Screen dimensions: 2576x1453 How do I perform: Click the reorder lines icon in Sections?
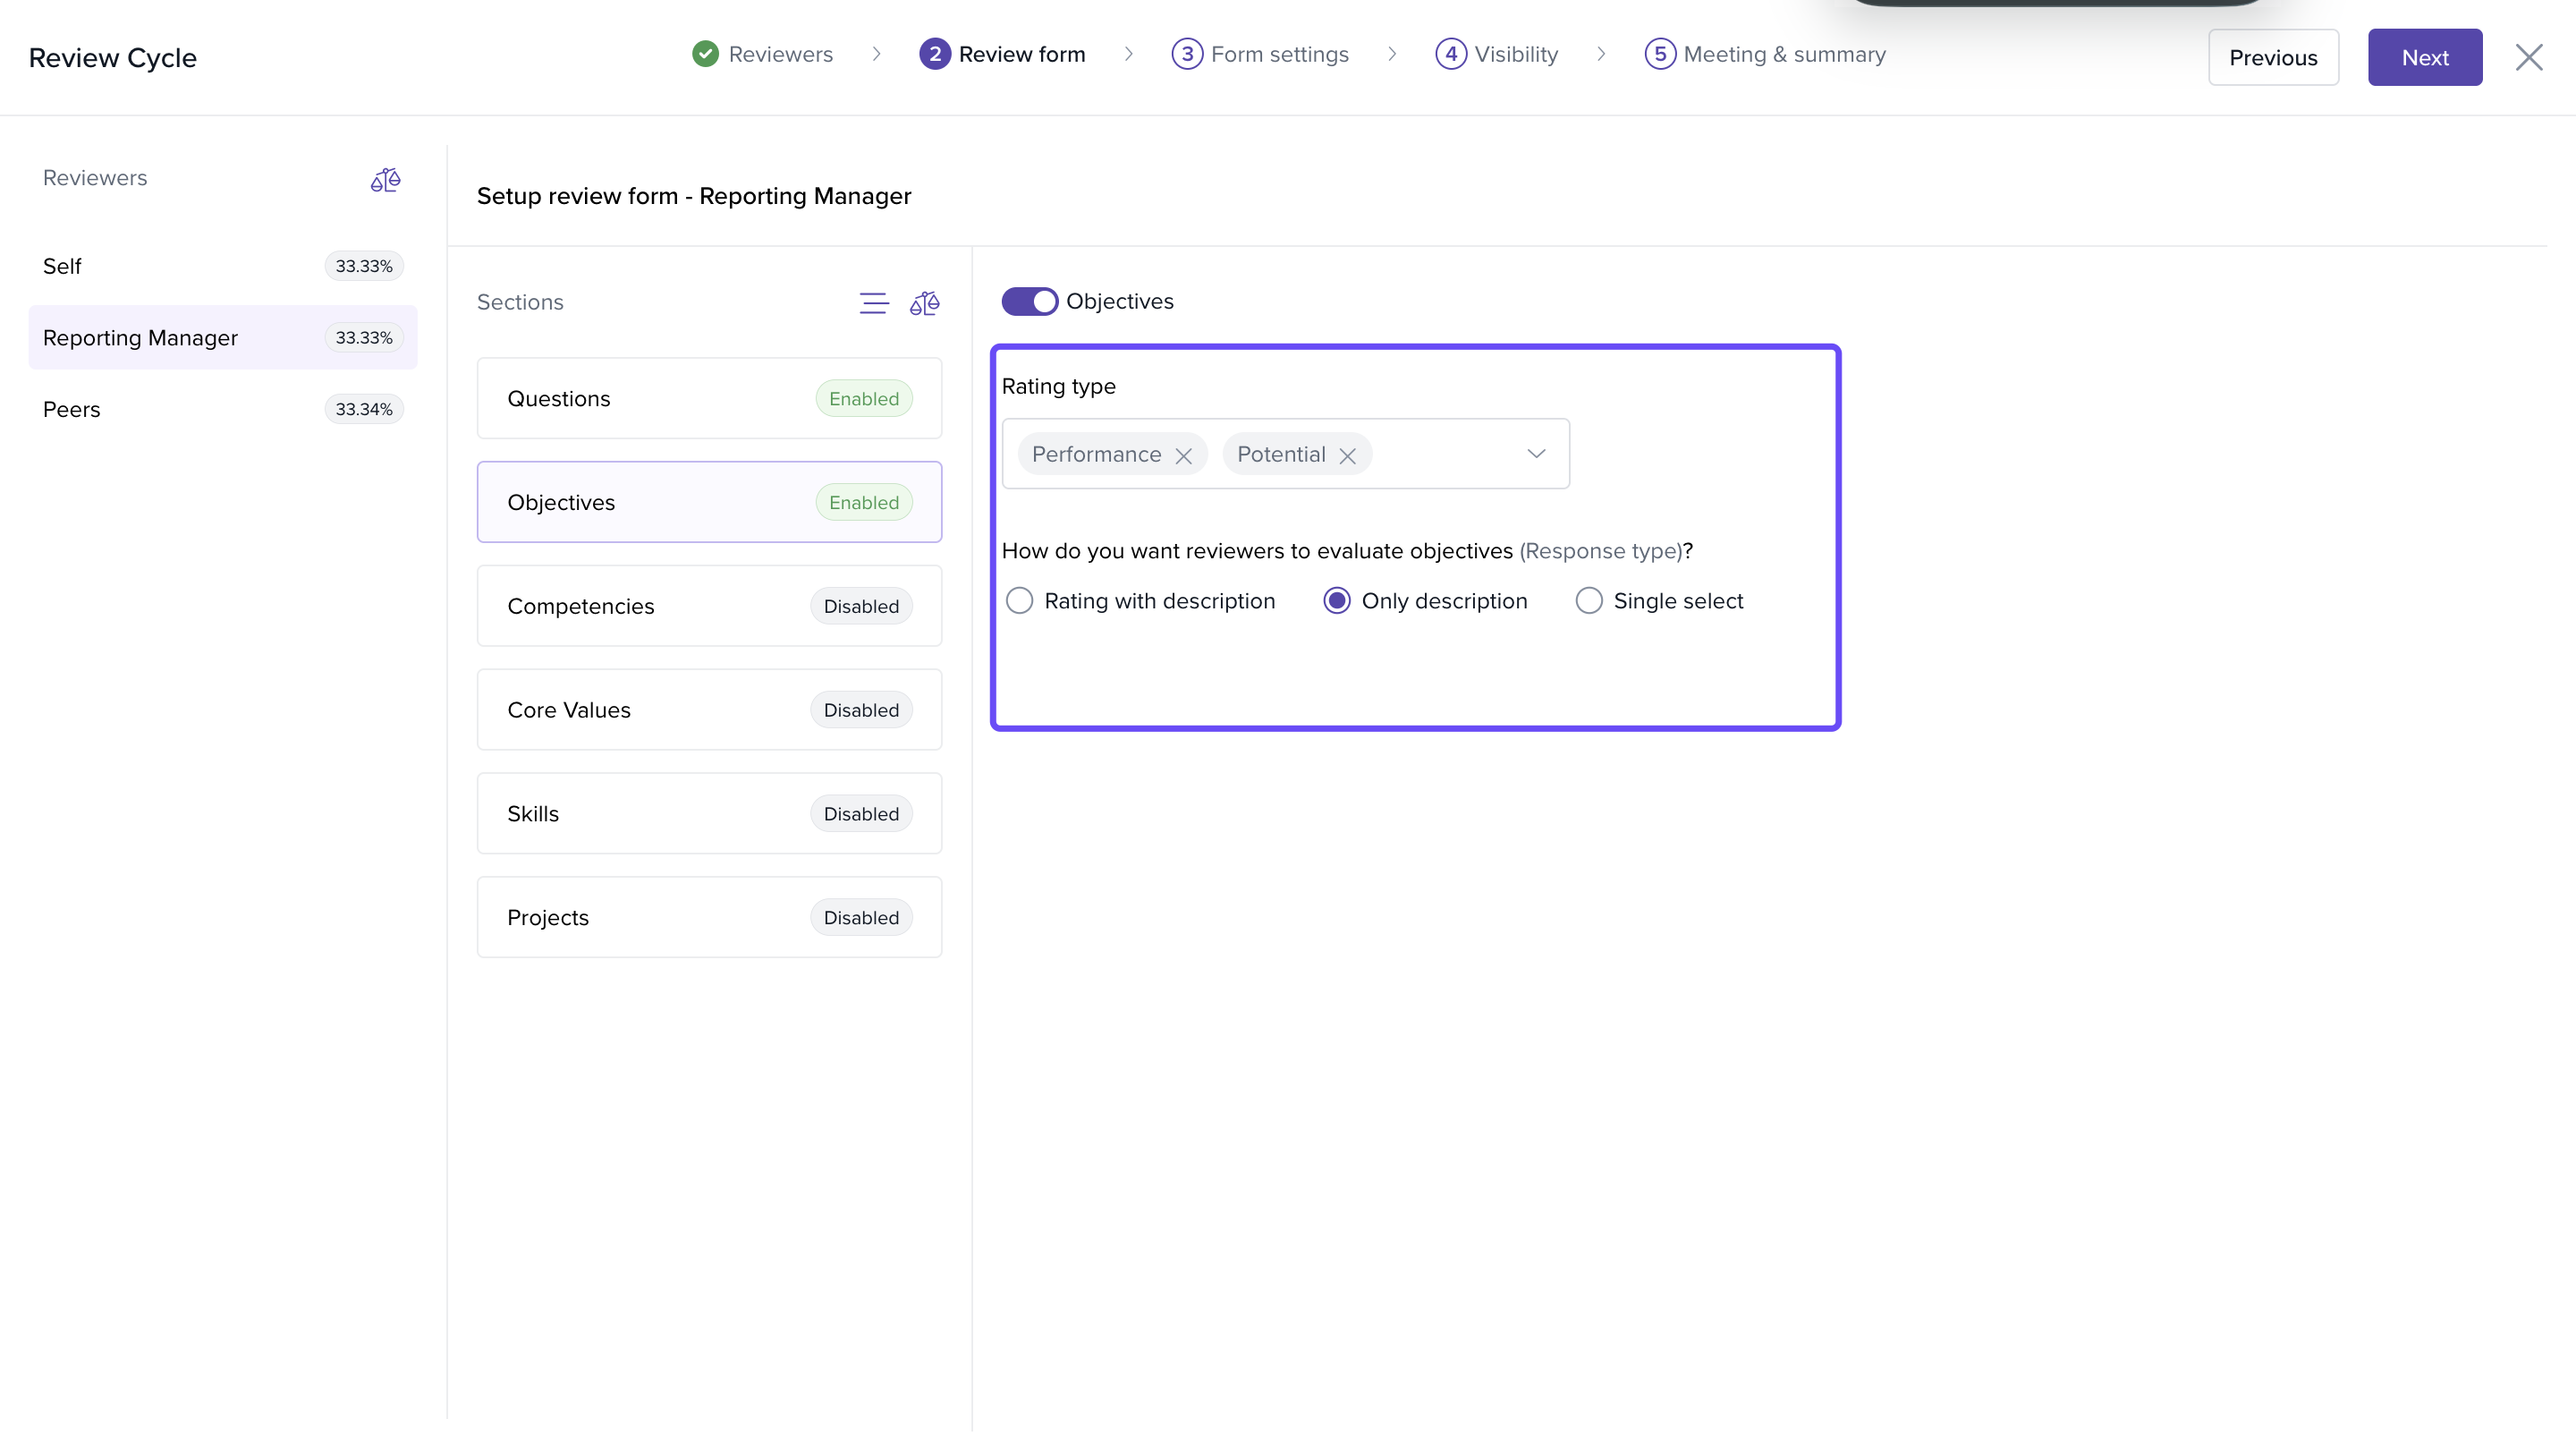point(873,303)
